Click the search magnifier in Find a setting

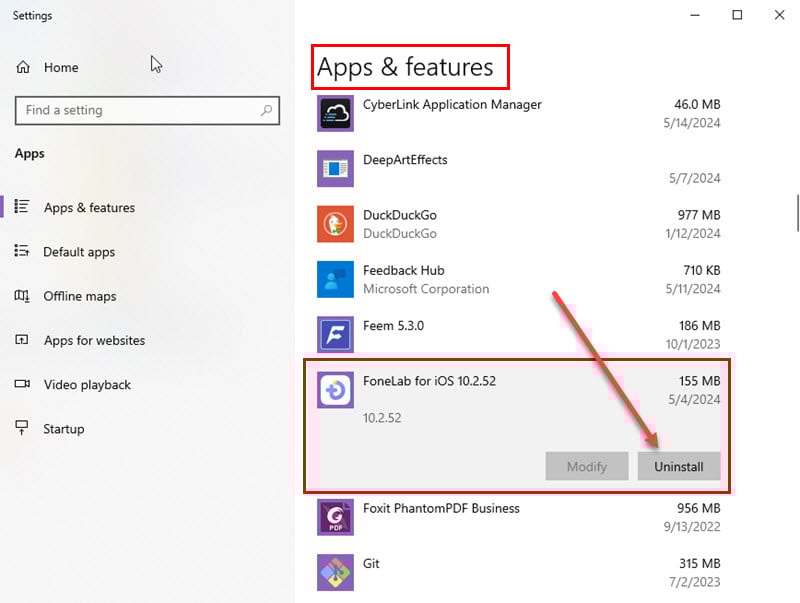coord(266,110)
